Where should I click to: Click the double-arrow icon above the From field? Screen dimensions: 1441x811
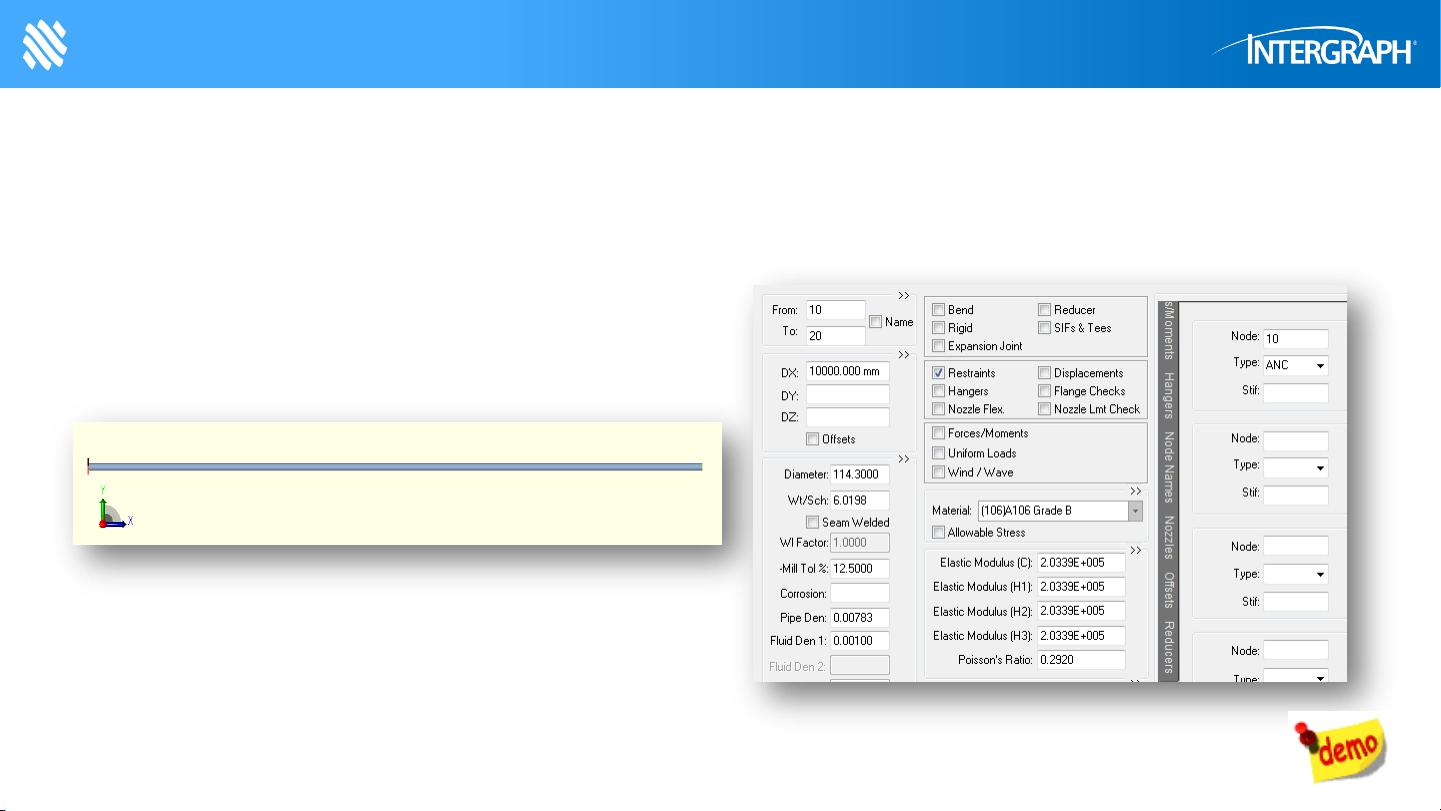coord(903,295)
